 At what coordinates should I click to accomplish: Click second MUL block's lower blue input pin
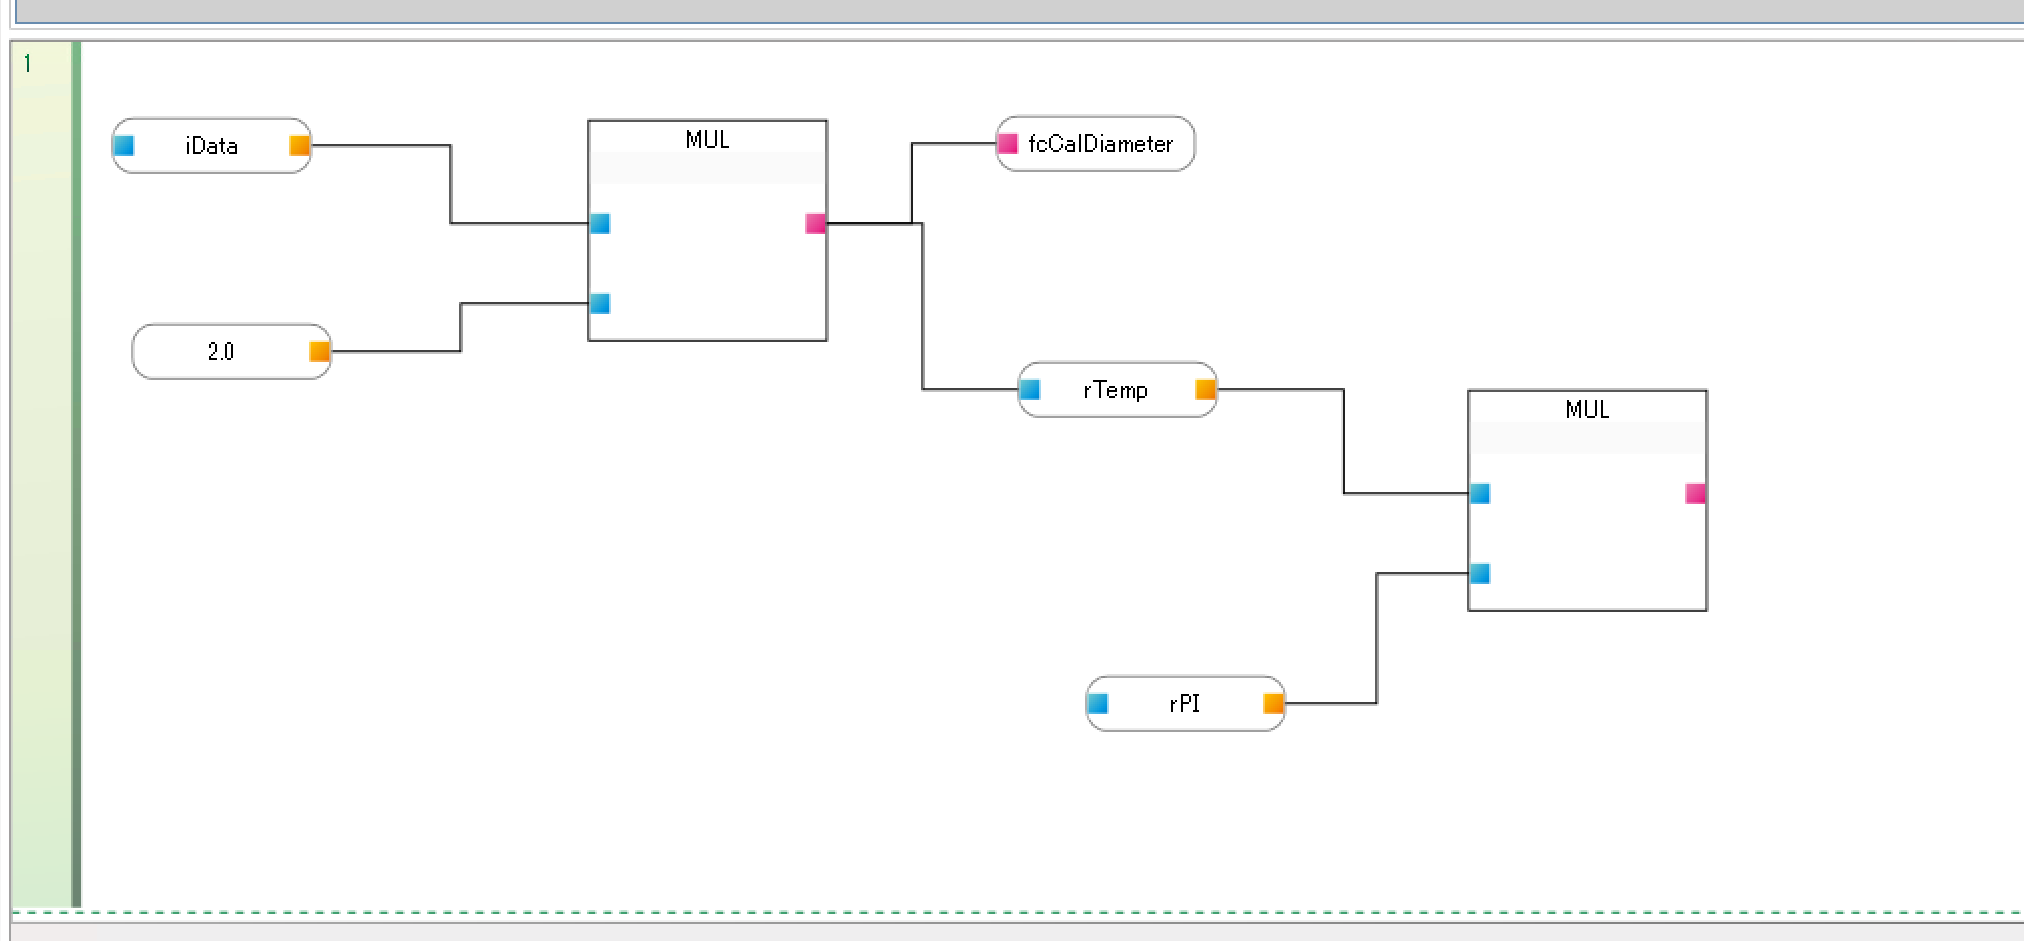[1480, 573]
